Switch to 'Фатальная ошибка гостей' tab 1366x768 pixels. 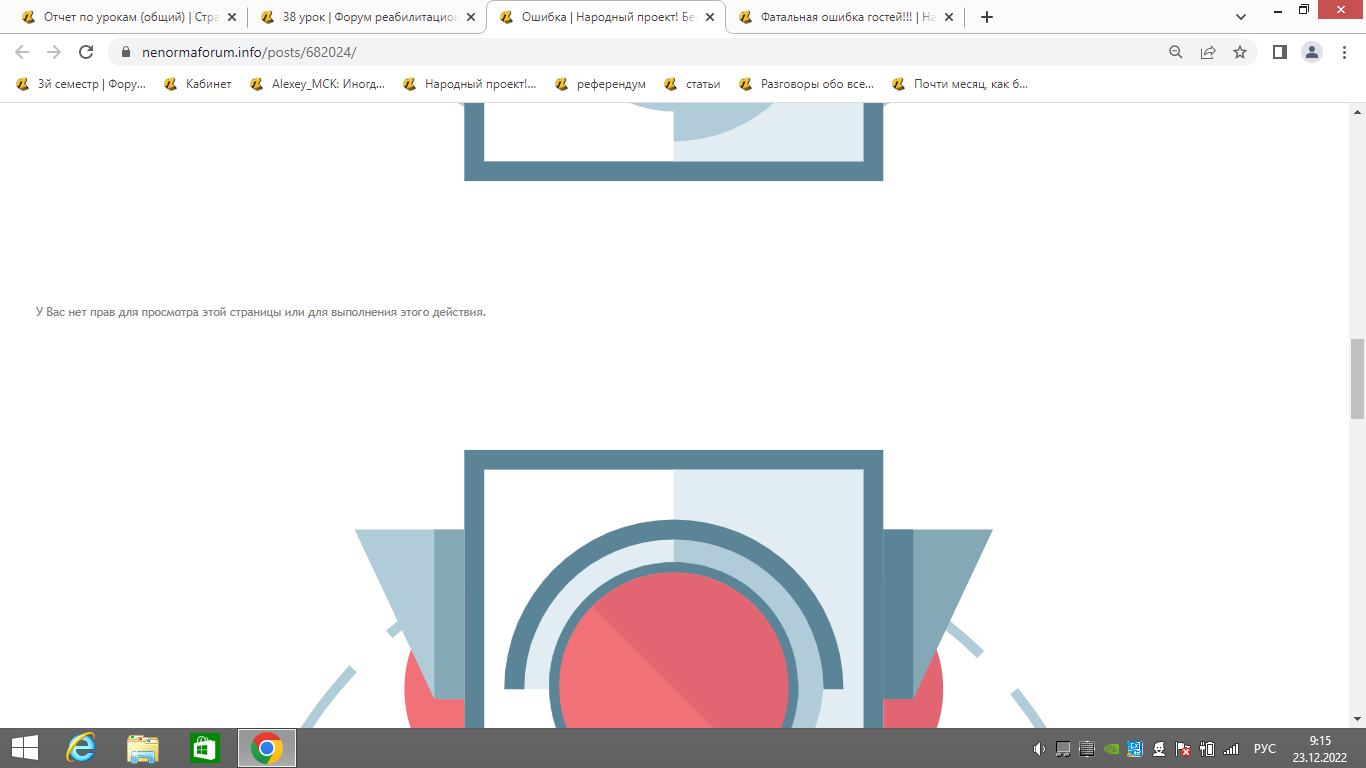click(846, 17)
